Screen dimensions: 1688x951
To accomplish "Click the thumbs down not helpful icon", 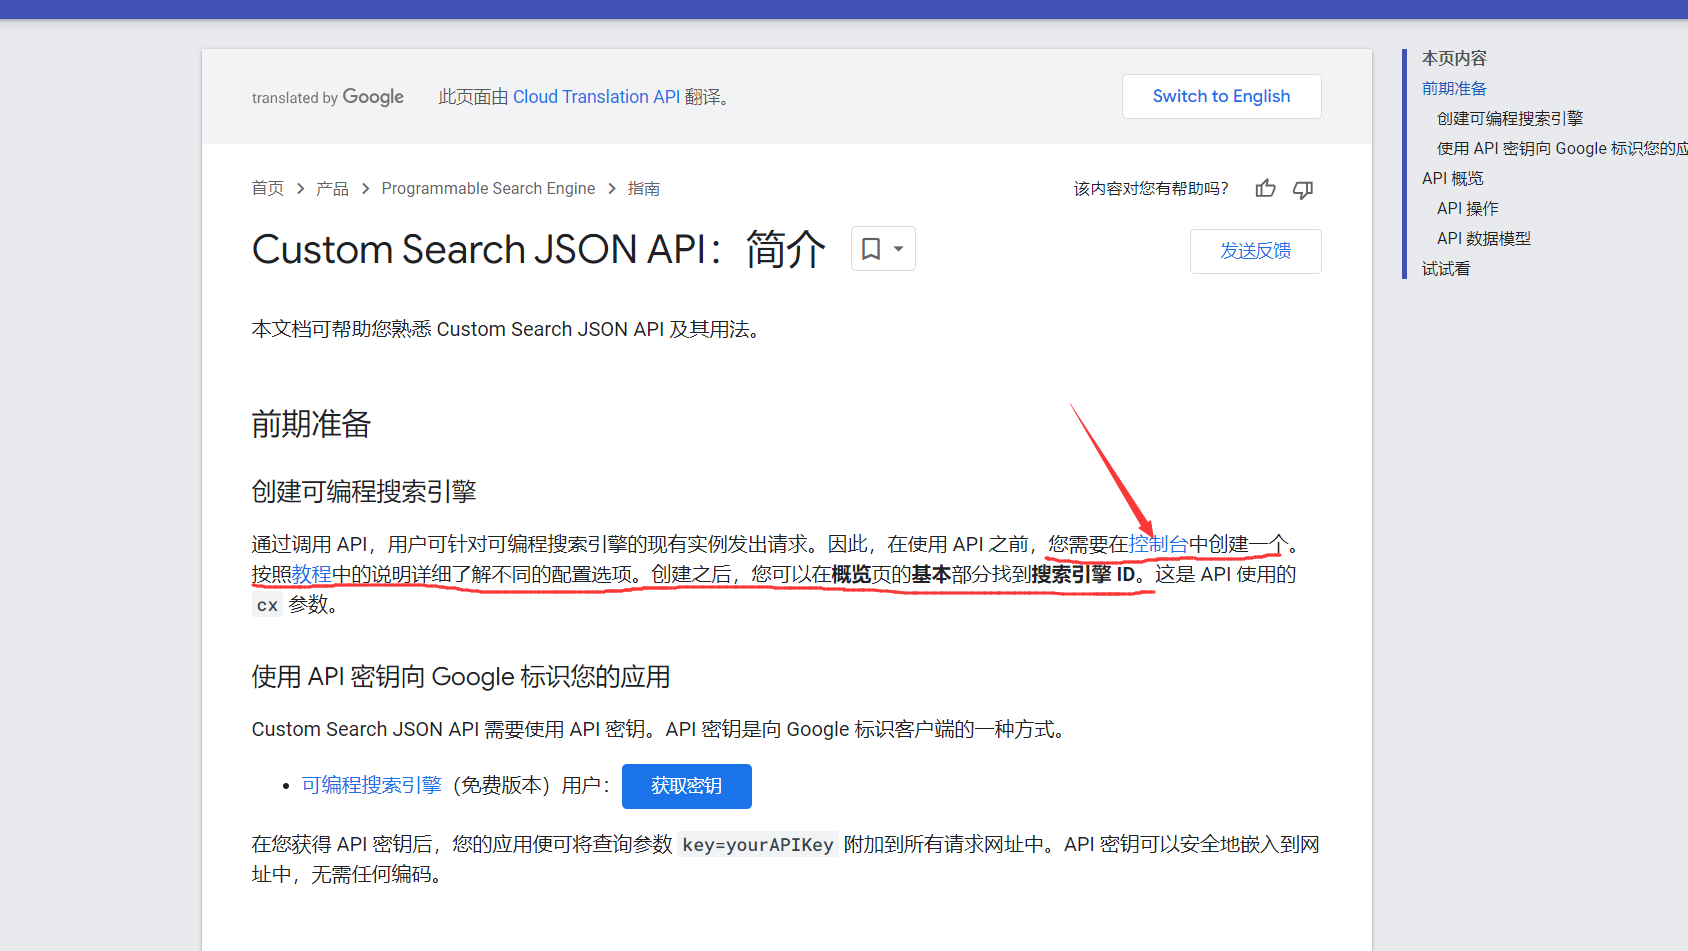I will (1302, 189).
